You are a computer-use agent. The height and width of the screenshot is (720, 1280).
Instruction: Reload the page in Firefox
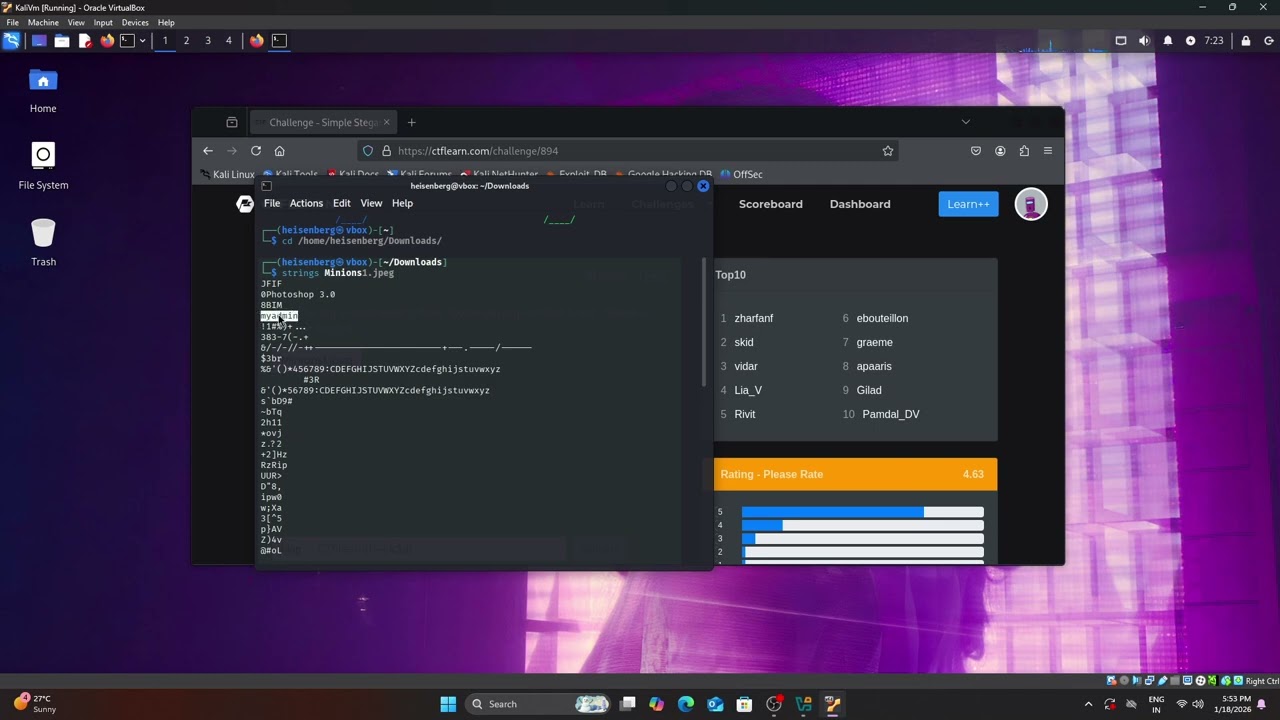pyautogui.click(x=256, y=151)
